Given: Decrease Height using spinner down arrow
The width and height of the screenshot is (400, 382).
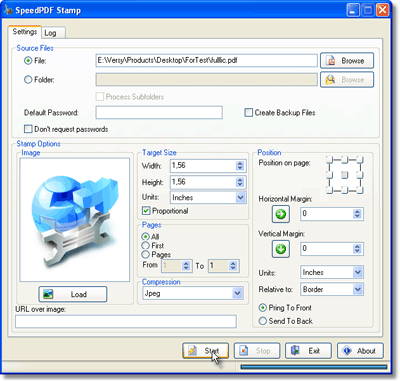Looking at the screenshot, I should click(x=240, y=184).
